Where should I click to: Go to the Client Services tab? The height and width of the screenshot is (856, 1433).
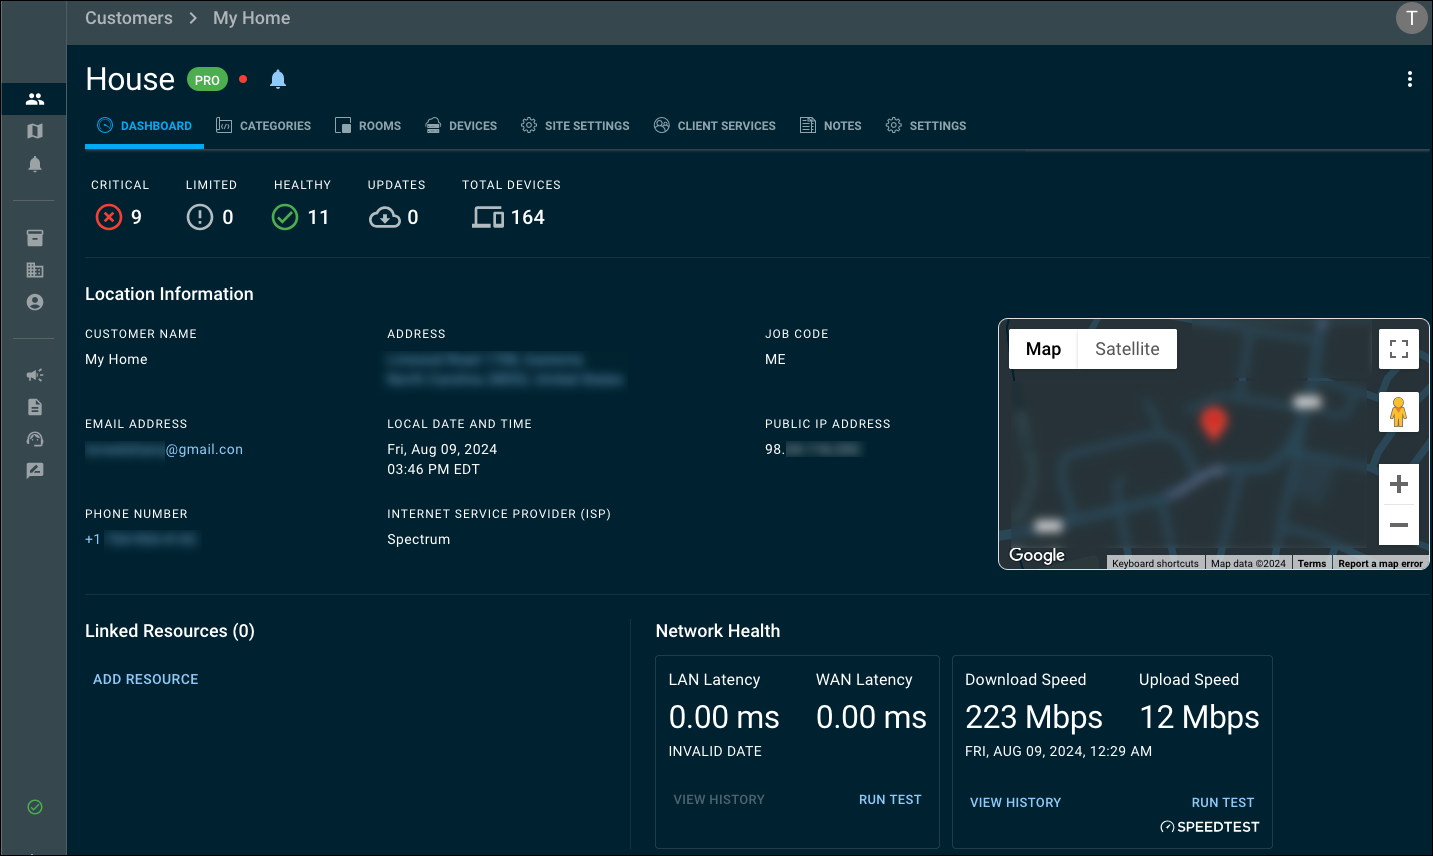coord(714,126)
